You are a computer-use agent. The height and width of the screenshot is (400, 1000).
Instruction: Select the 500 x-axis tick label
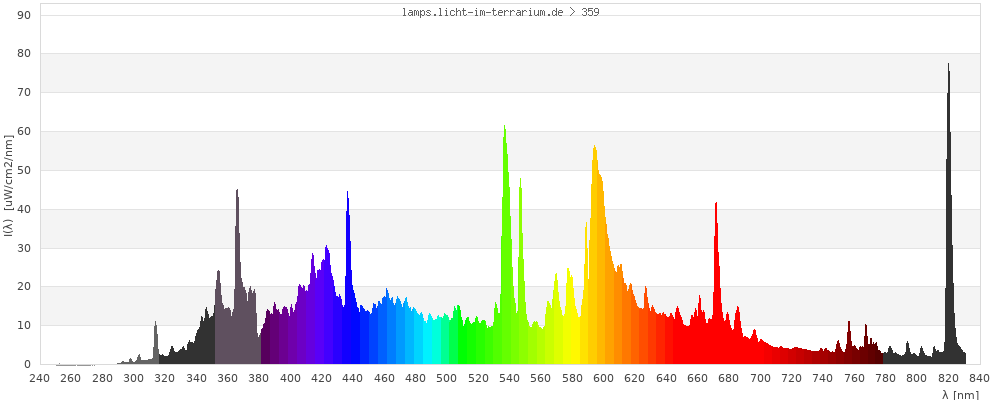(x=447, y=378)
